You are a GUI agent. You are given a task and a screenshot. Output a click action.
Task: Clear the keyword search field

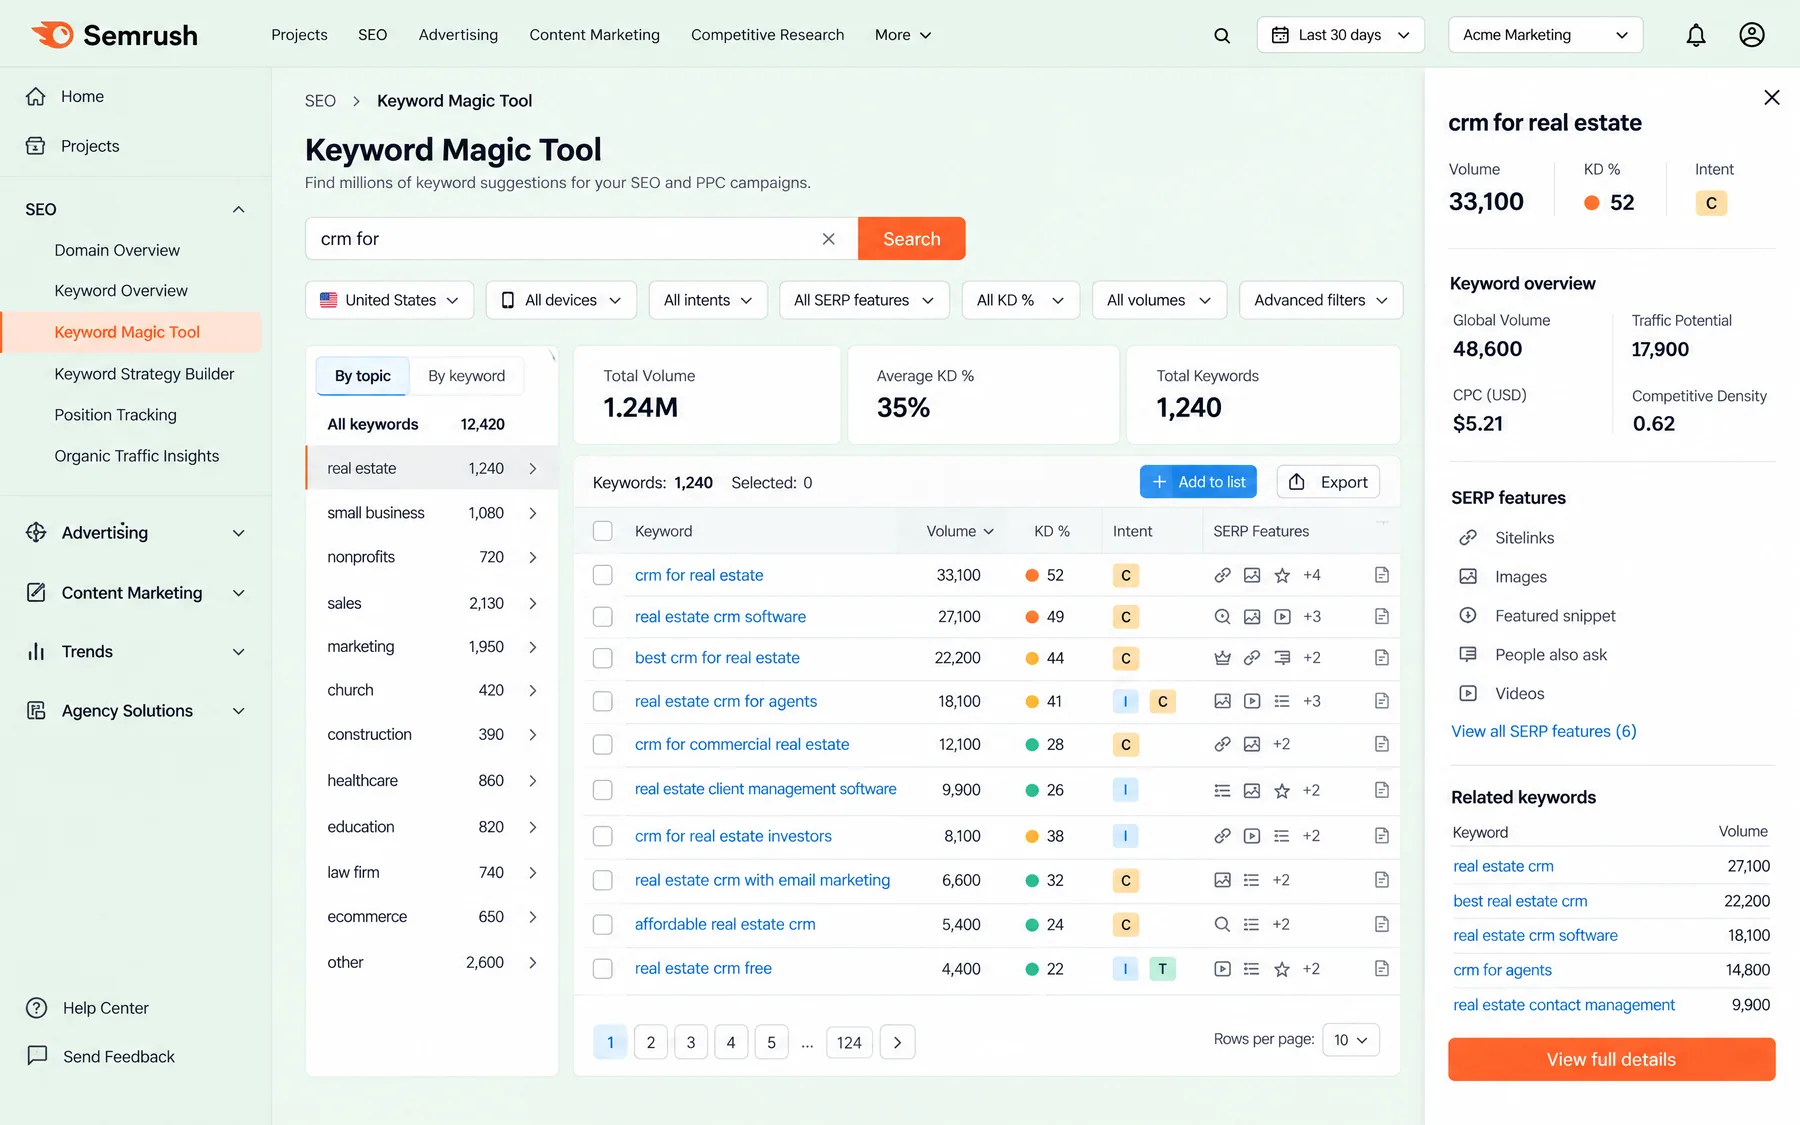click(828, 239)
